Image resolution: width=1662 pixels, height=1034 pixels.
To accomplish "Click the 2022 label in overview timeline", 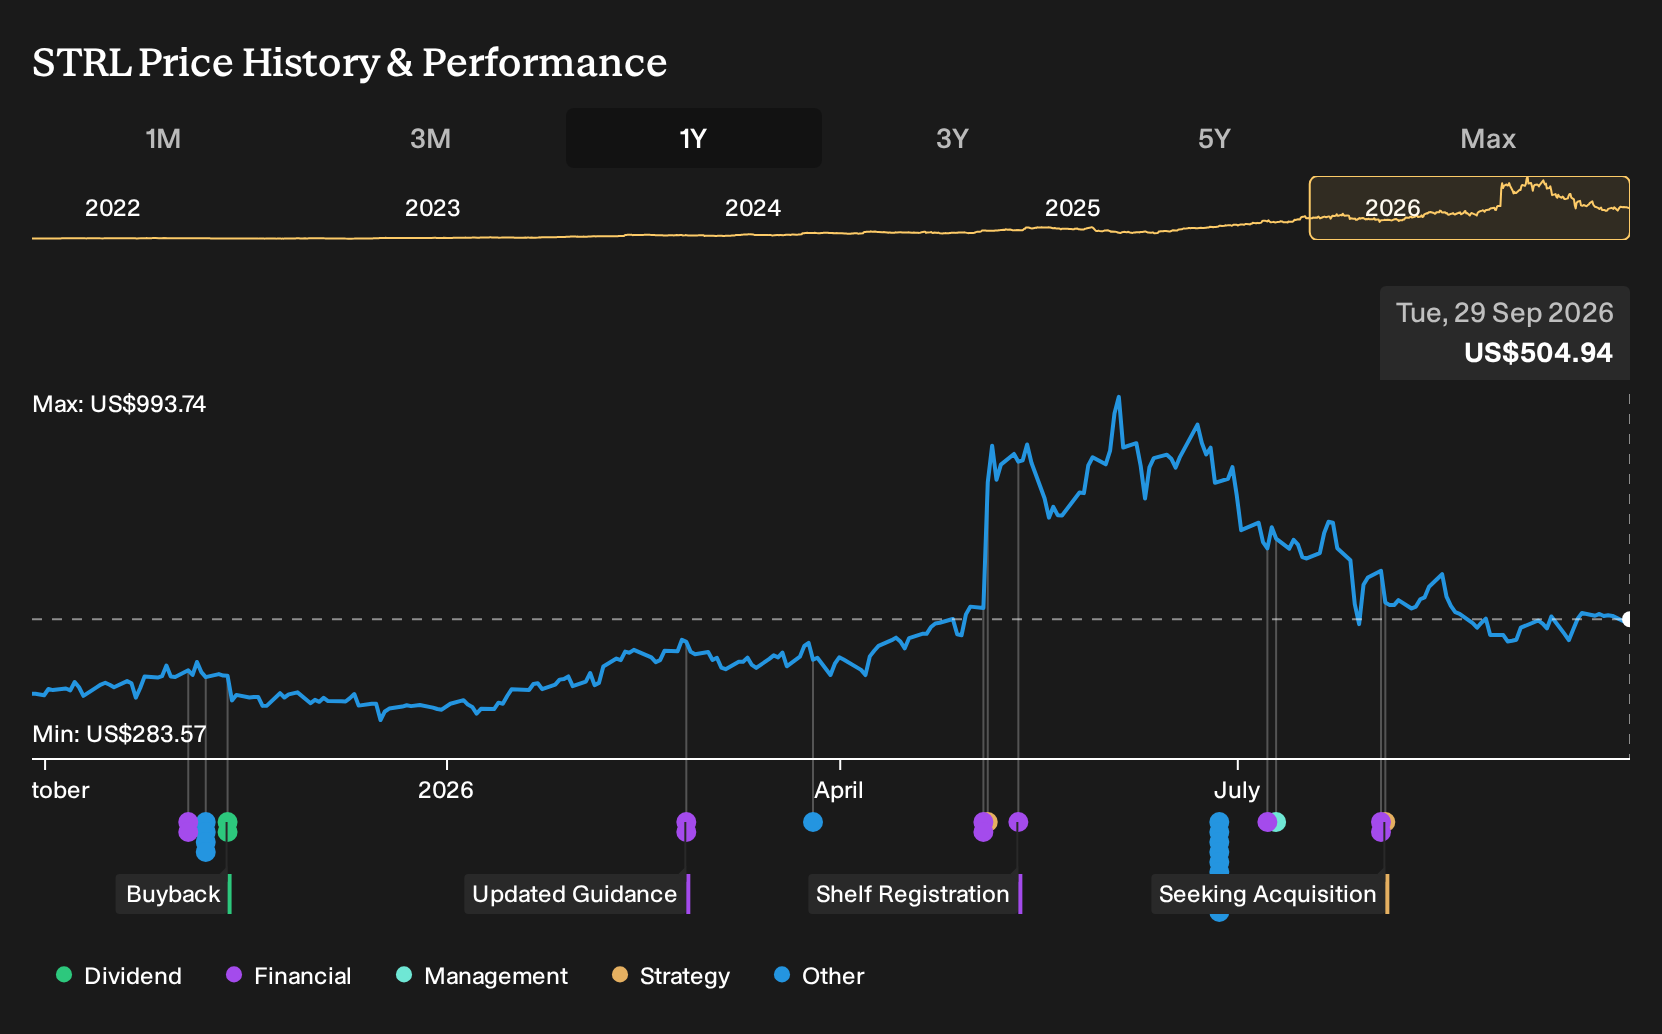I will [x=112, y=208].
